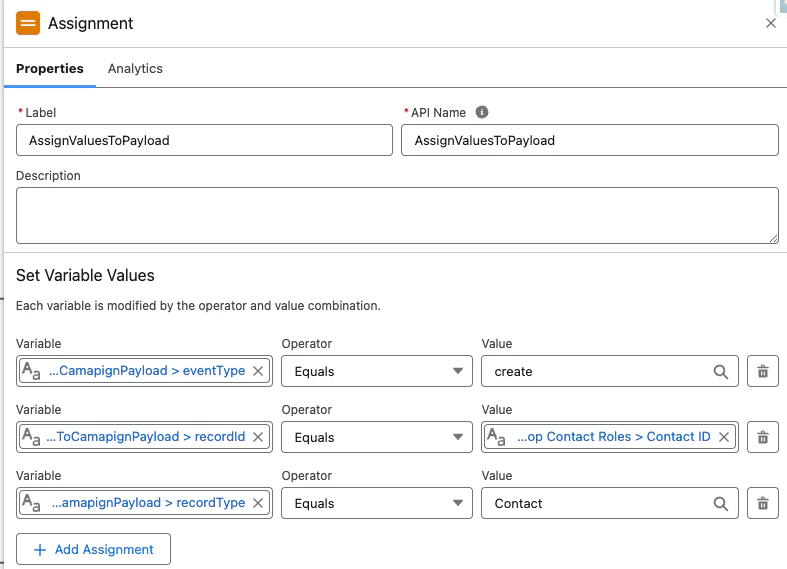The width and height of the screenshot is (787, 569).
Task: Click the text type icon on recordType variable
Action: click(x=31, y=503)
